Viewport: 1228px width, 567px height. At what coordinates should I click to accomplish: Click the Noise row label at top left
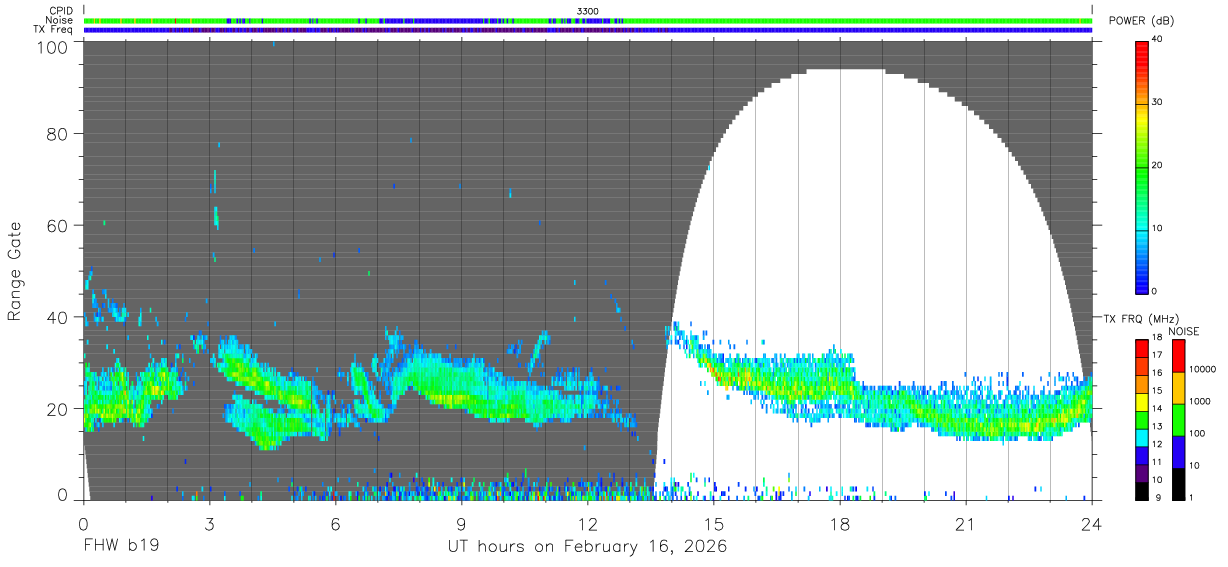click(x=60, y=20)
